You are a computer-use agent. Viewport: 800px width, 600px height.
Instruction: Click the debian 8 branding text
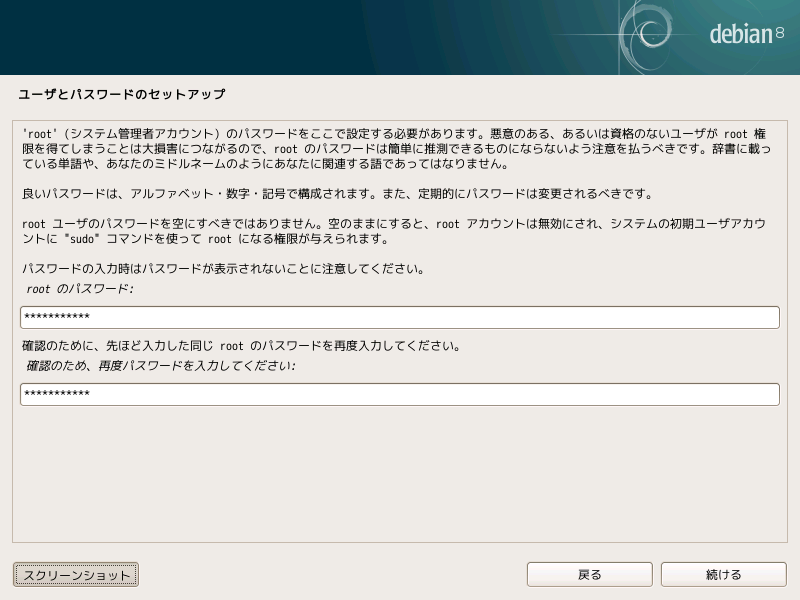(742, 32)
